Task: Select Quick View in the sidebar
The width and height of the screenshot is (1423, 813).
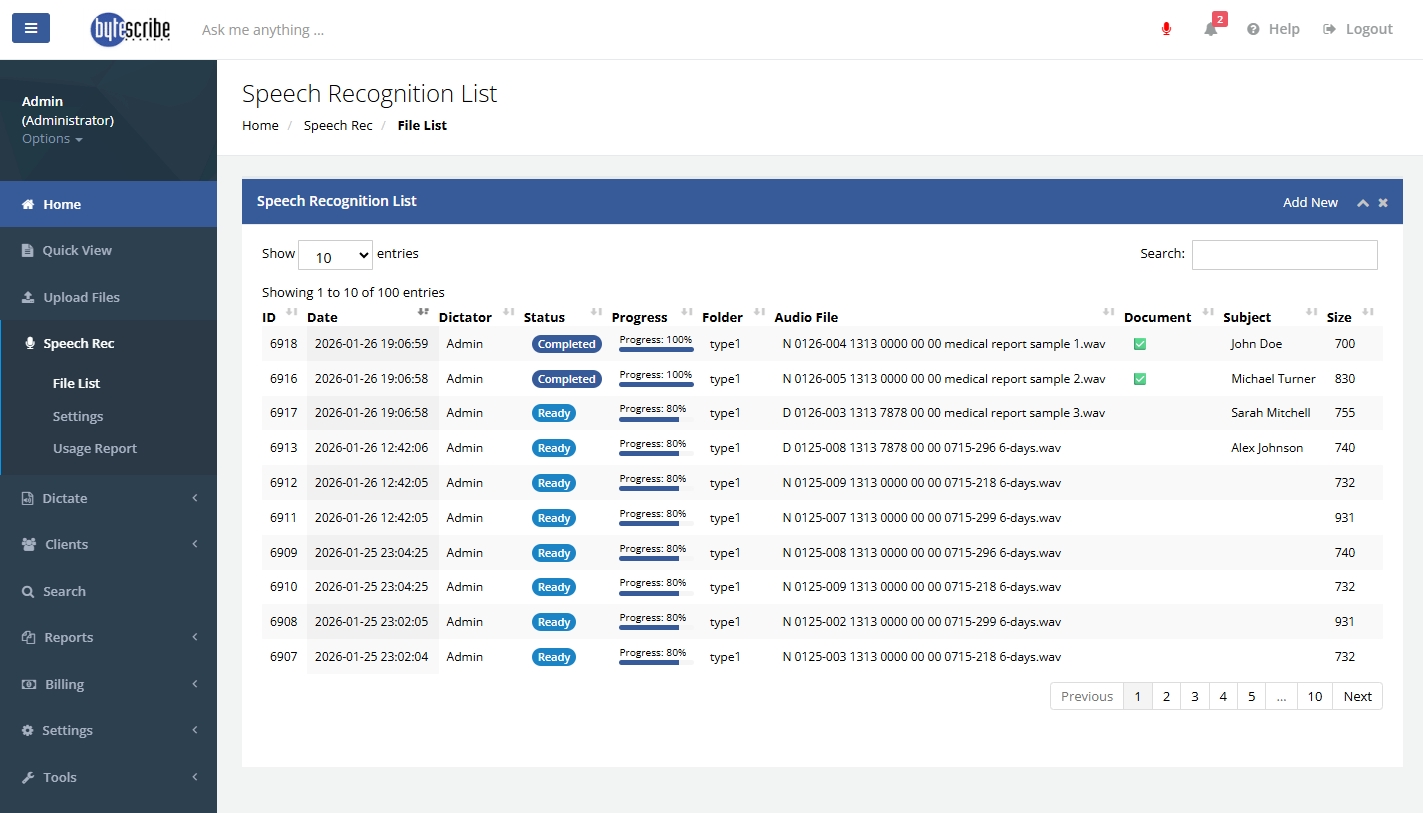Action: coord(76,251)
